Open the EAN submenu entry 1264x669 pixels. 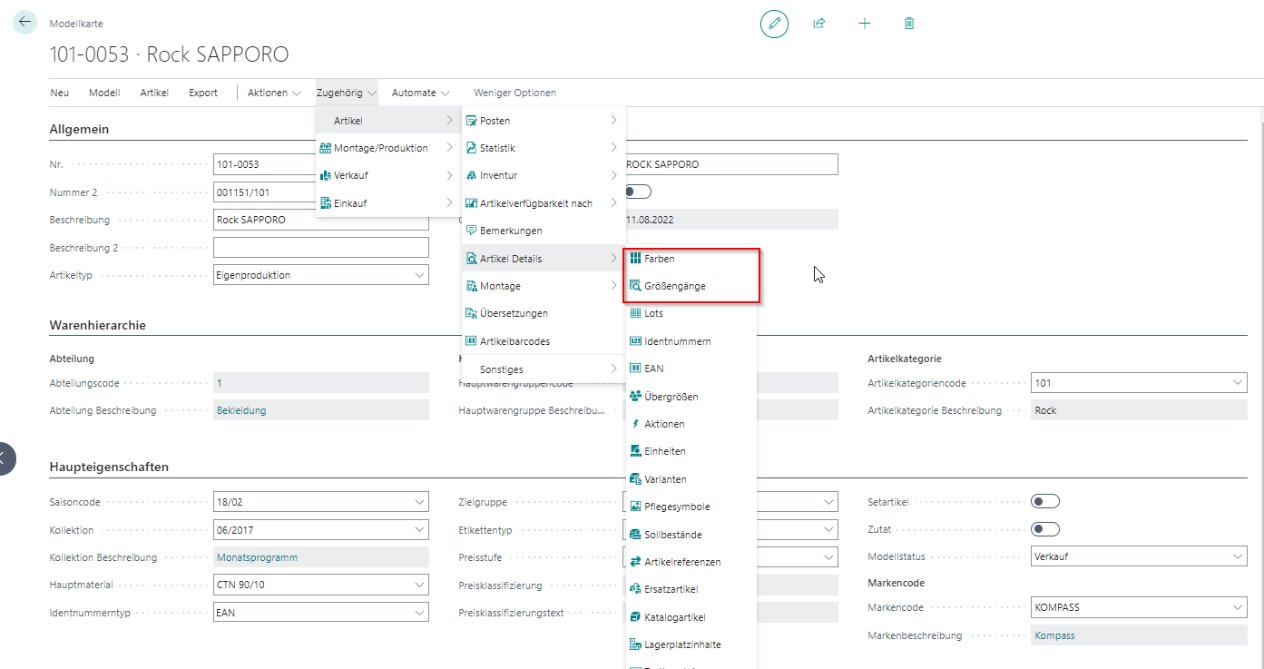point(654,369)
